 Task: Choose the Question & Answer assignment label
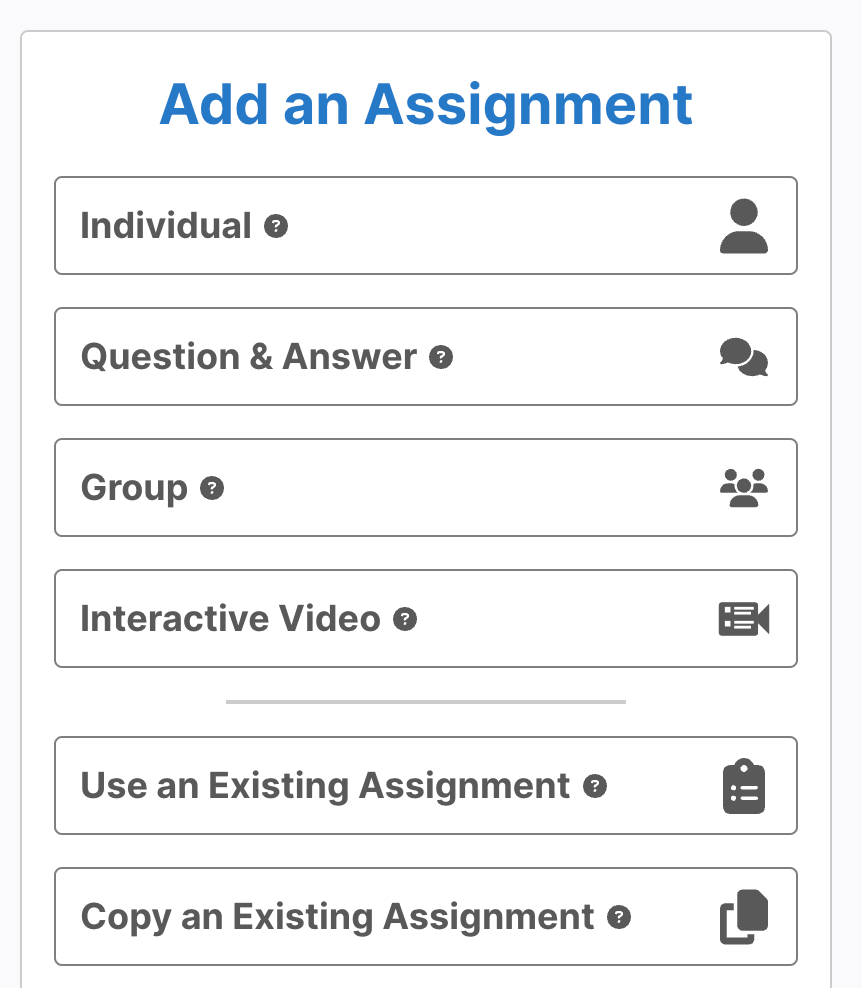click(249, 357)
